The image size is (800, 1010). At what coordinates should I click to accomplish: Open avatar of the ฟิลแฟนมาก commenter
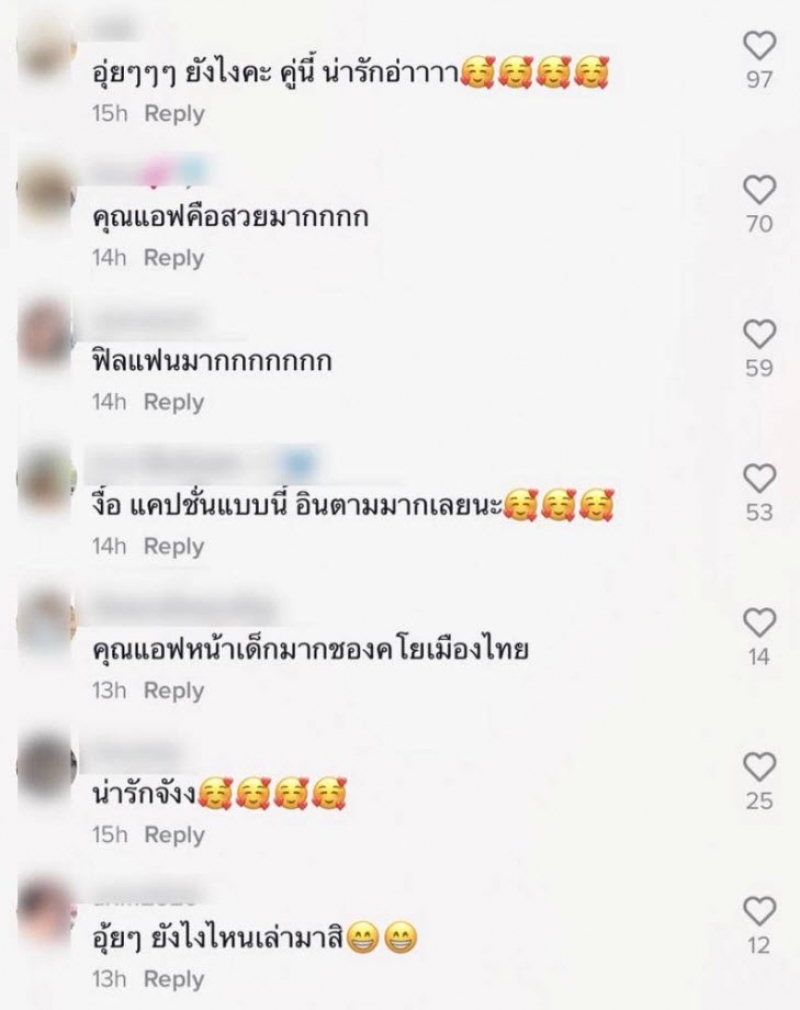point(46,335)
